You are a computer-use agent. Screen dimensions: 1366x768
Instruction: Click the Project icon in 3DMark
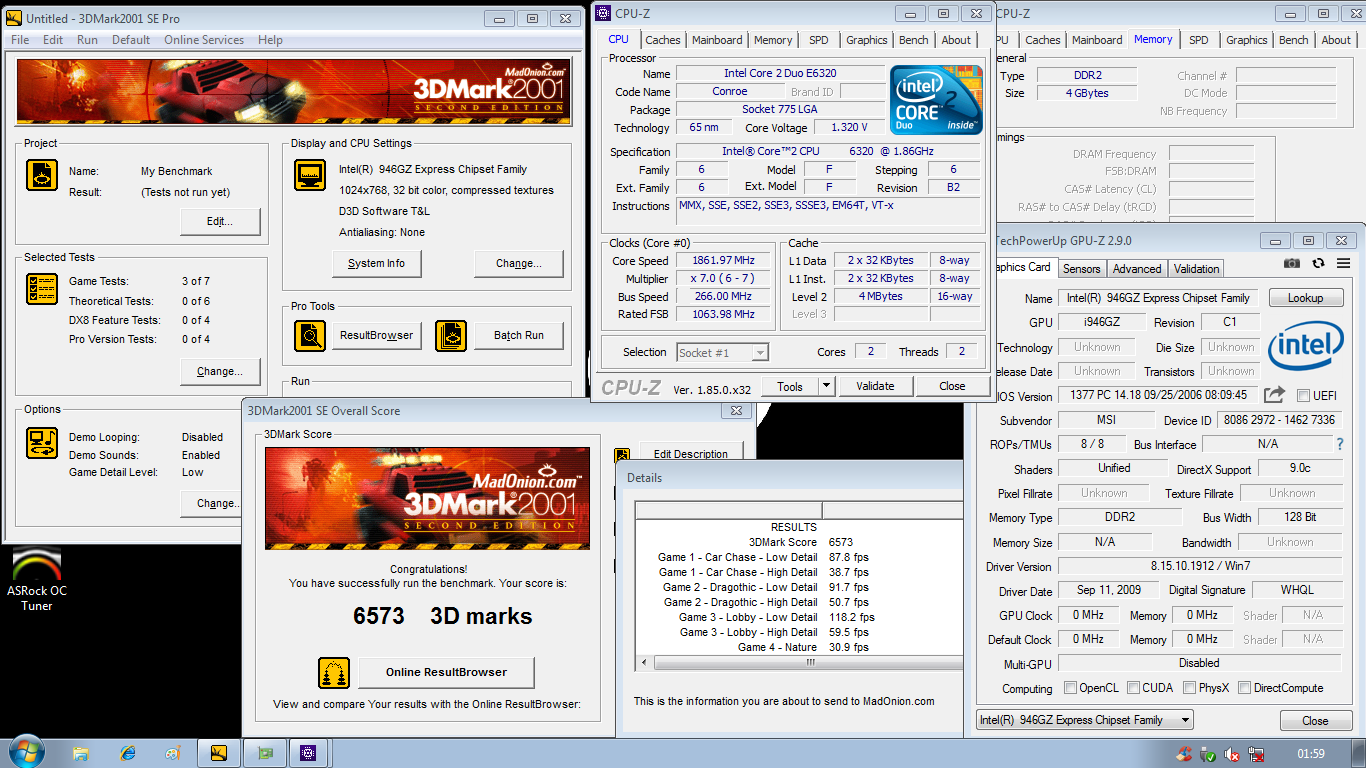coord(42,175)
